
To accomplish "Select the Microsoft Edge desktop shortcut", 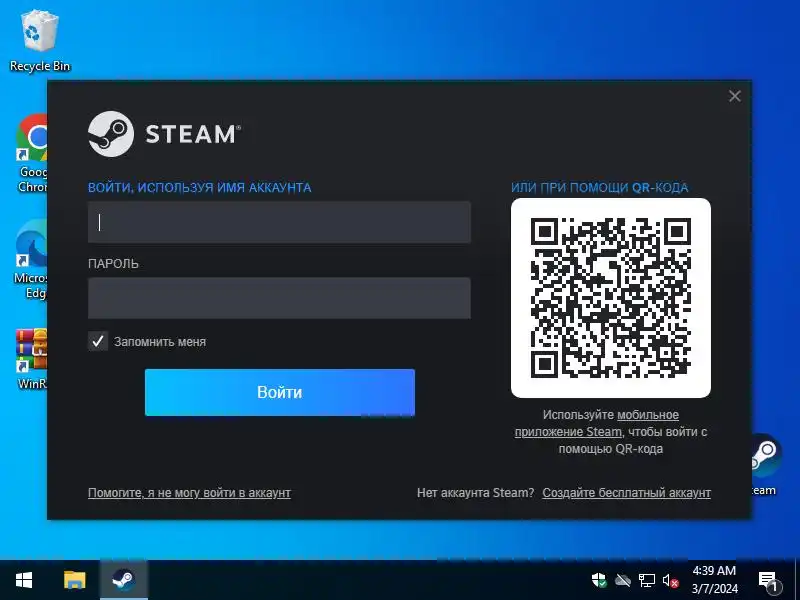I will coord(31,259).
